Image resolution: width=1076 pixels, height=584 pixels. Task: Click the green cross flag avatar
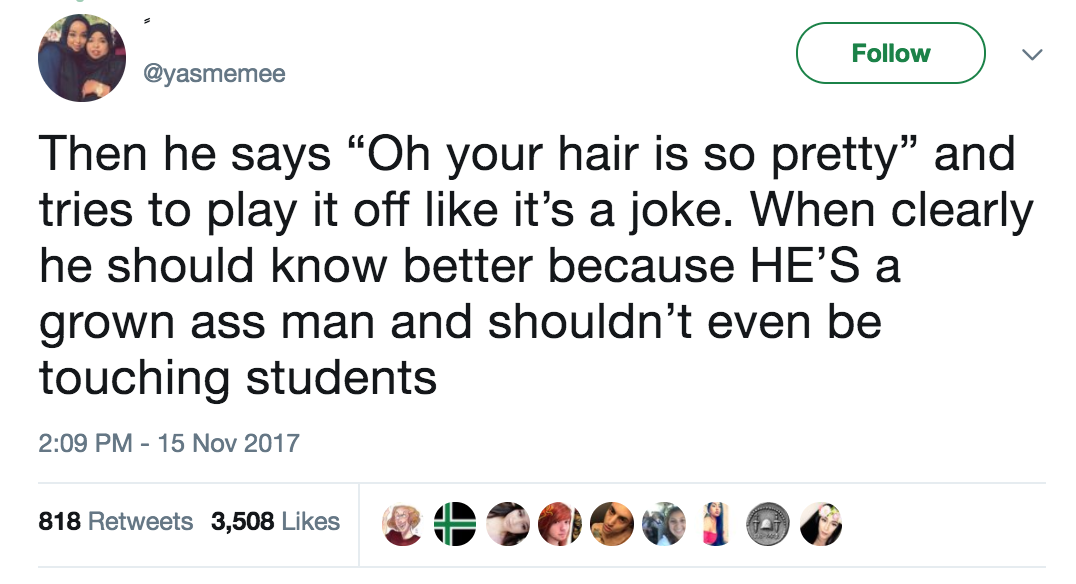(x=456, y=523)
